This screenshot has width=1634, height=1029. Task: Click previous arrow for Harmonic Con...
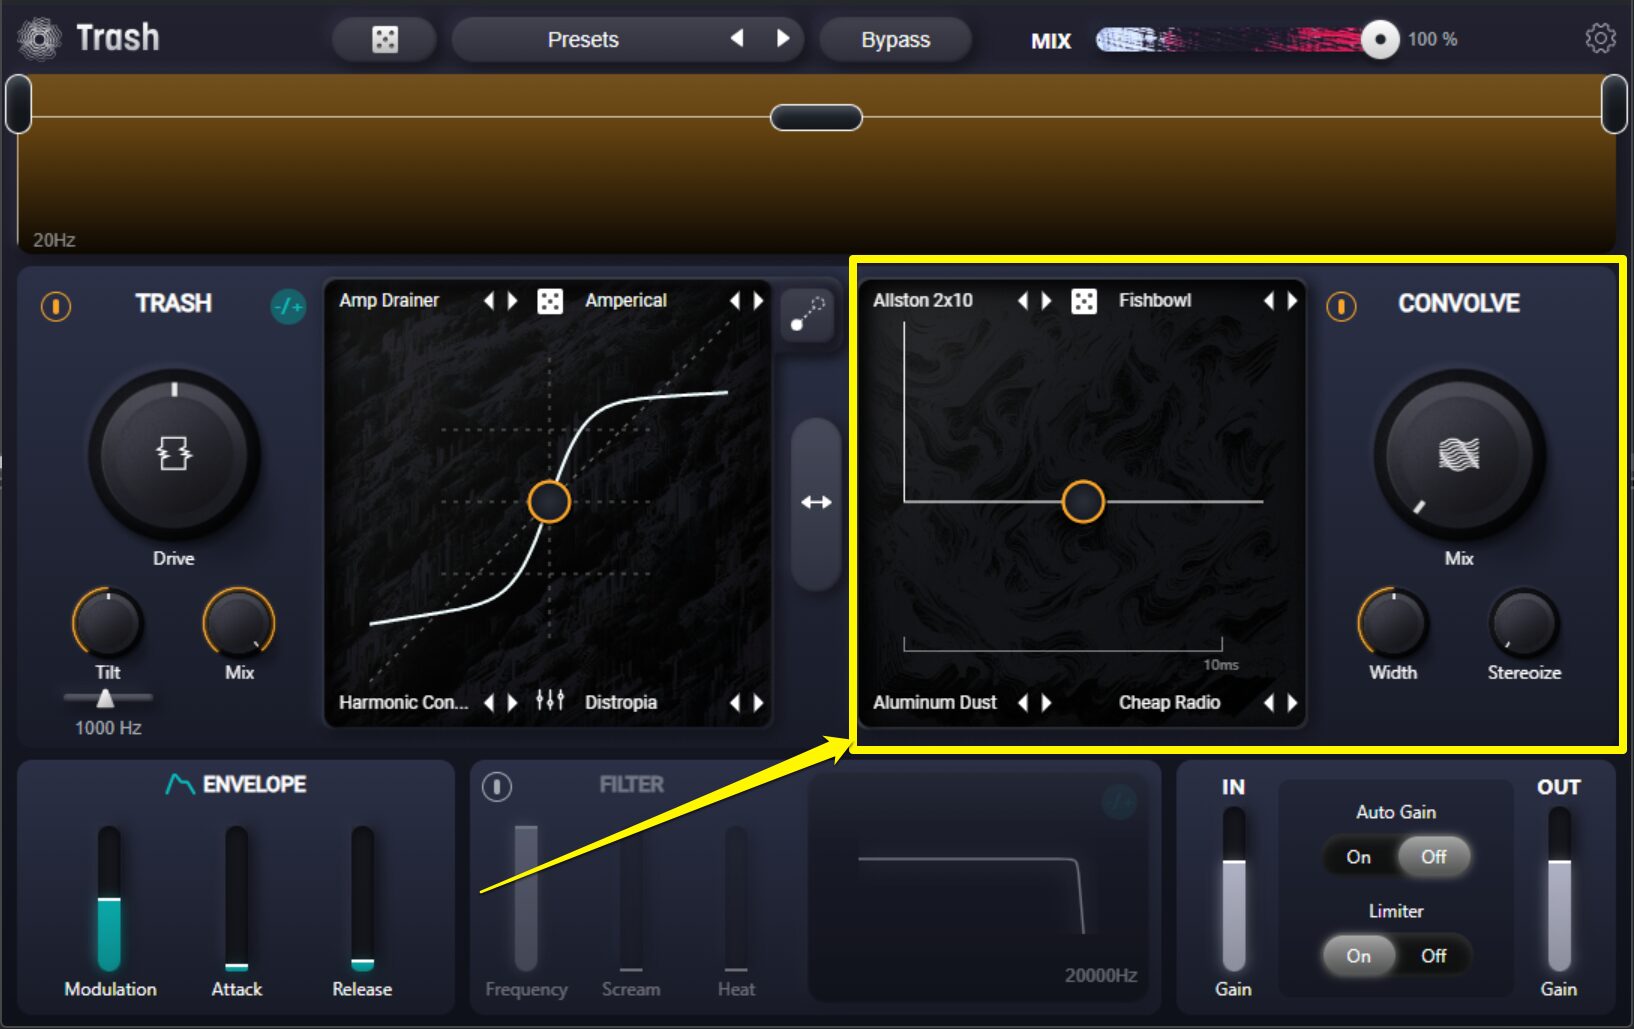tap(489, 703)
